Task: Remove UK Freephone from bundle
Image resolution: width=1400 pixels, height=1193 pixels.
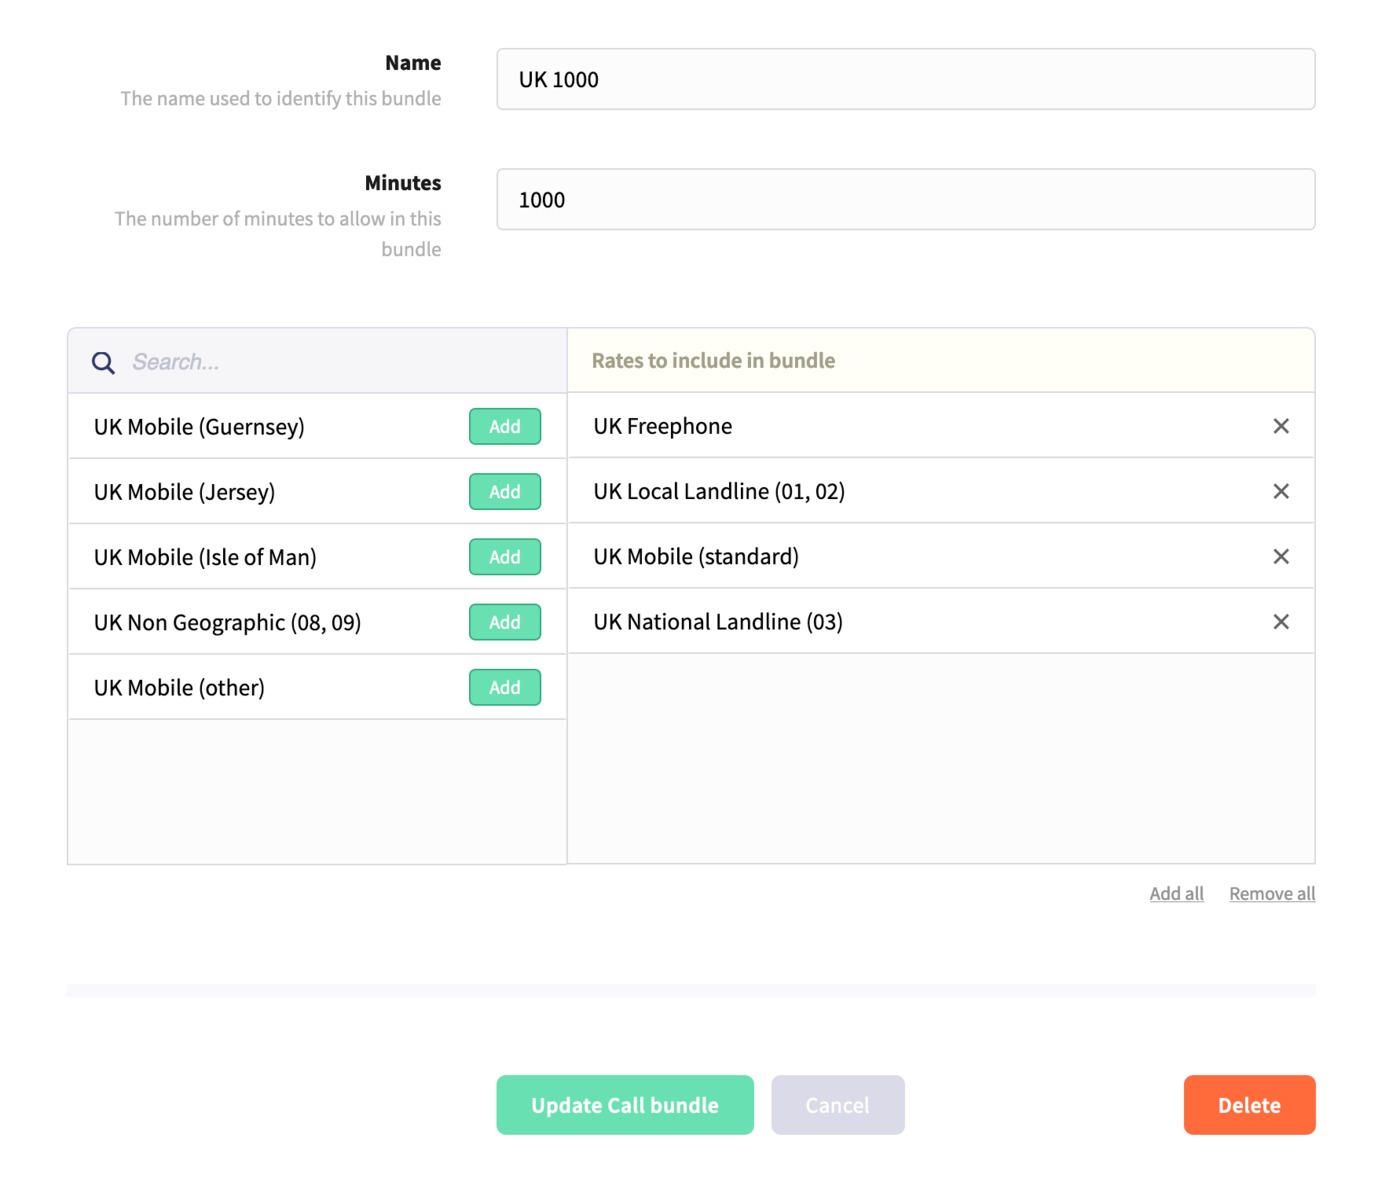Action: pyautogui.click(x=1280, y=426)
